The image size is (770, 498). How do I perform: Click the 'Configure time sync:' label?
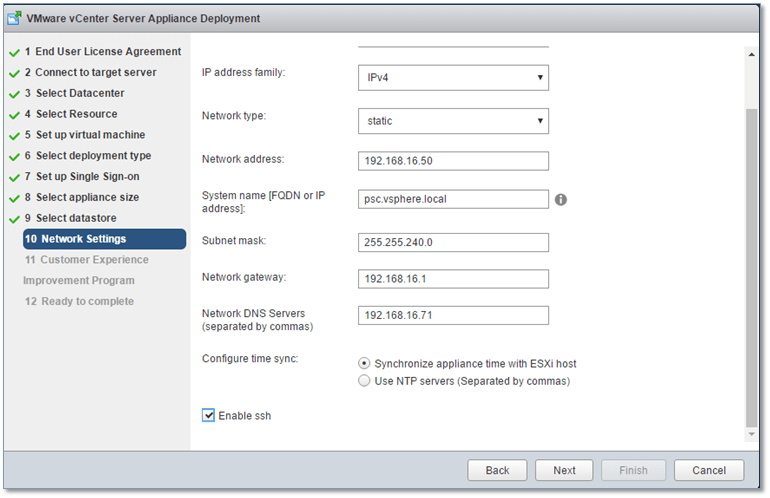[x=250, y=359]
